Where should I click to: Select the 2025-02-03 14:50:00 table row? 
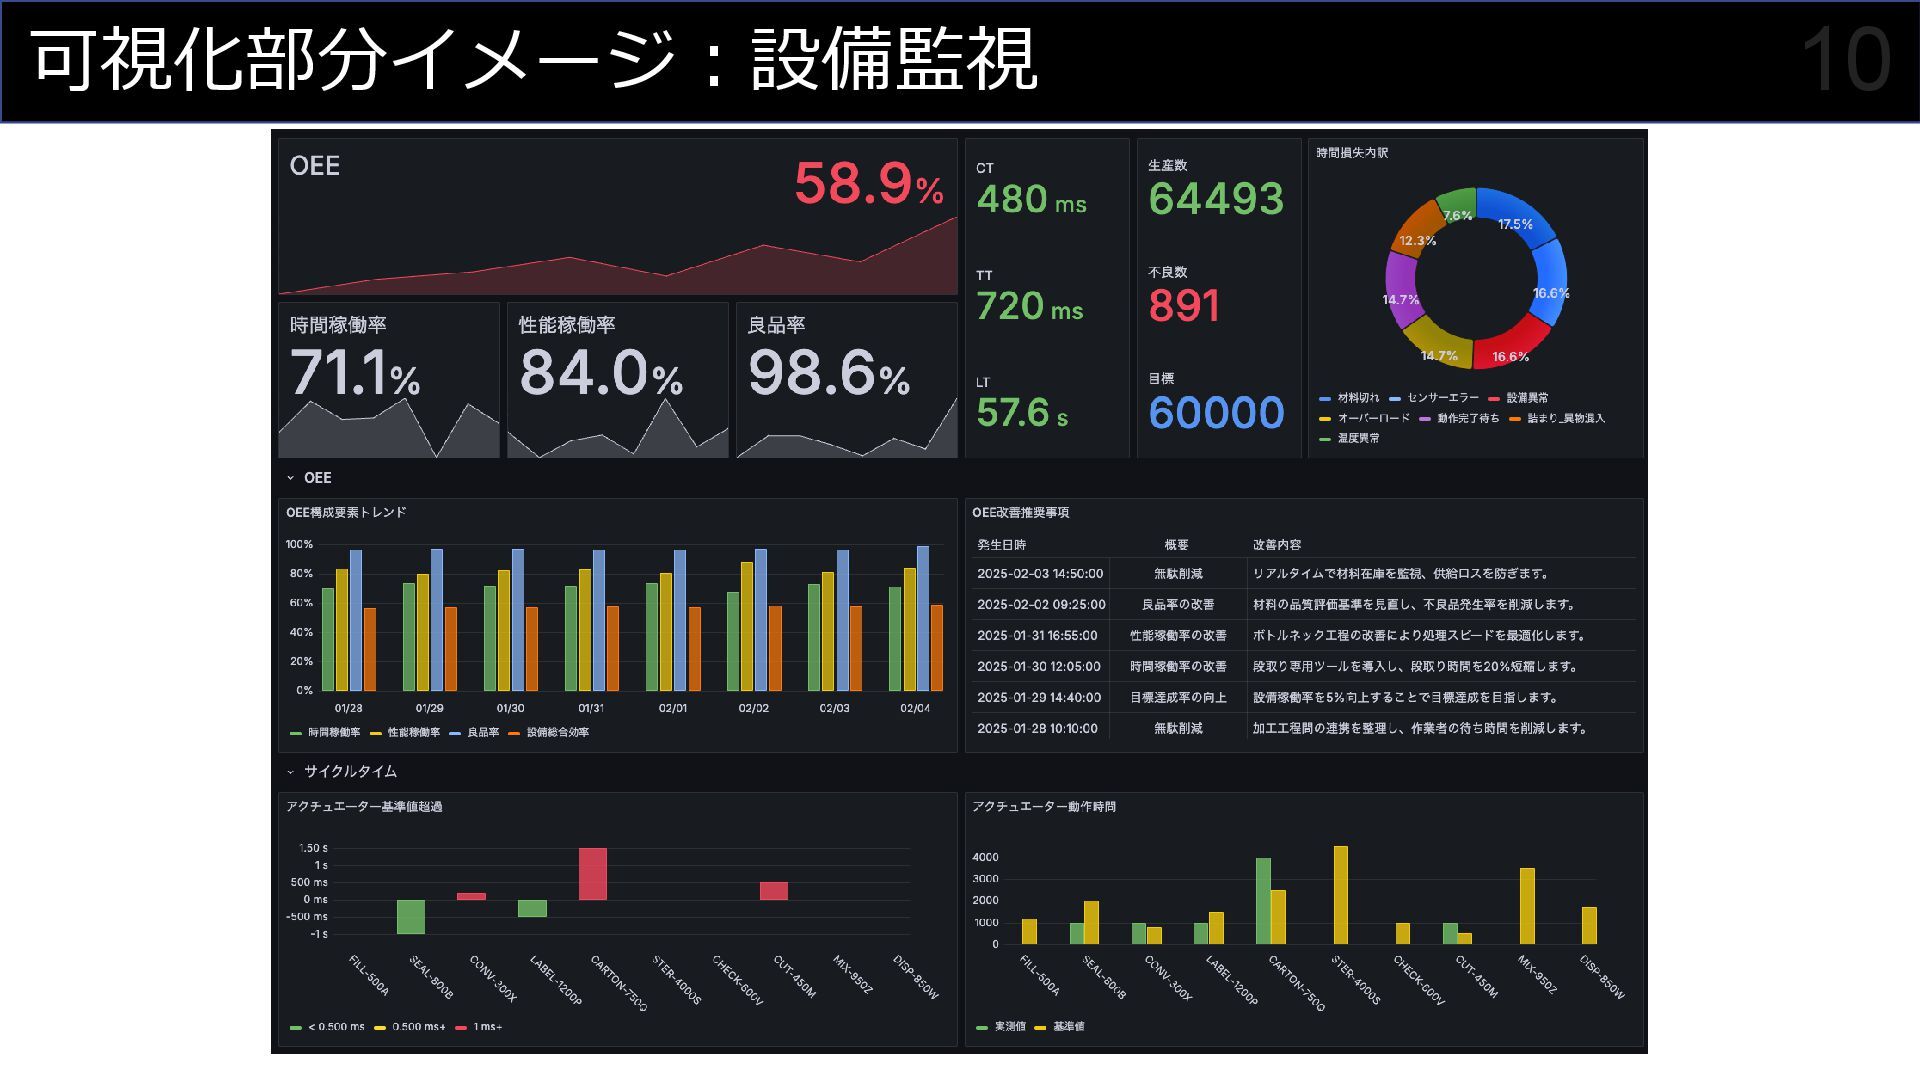pyautogui.click(x=1040, y=574)
